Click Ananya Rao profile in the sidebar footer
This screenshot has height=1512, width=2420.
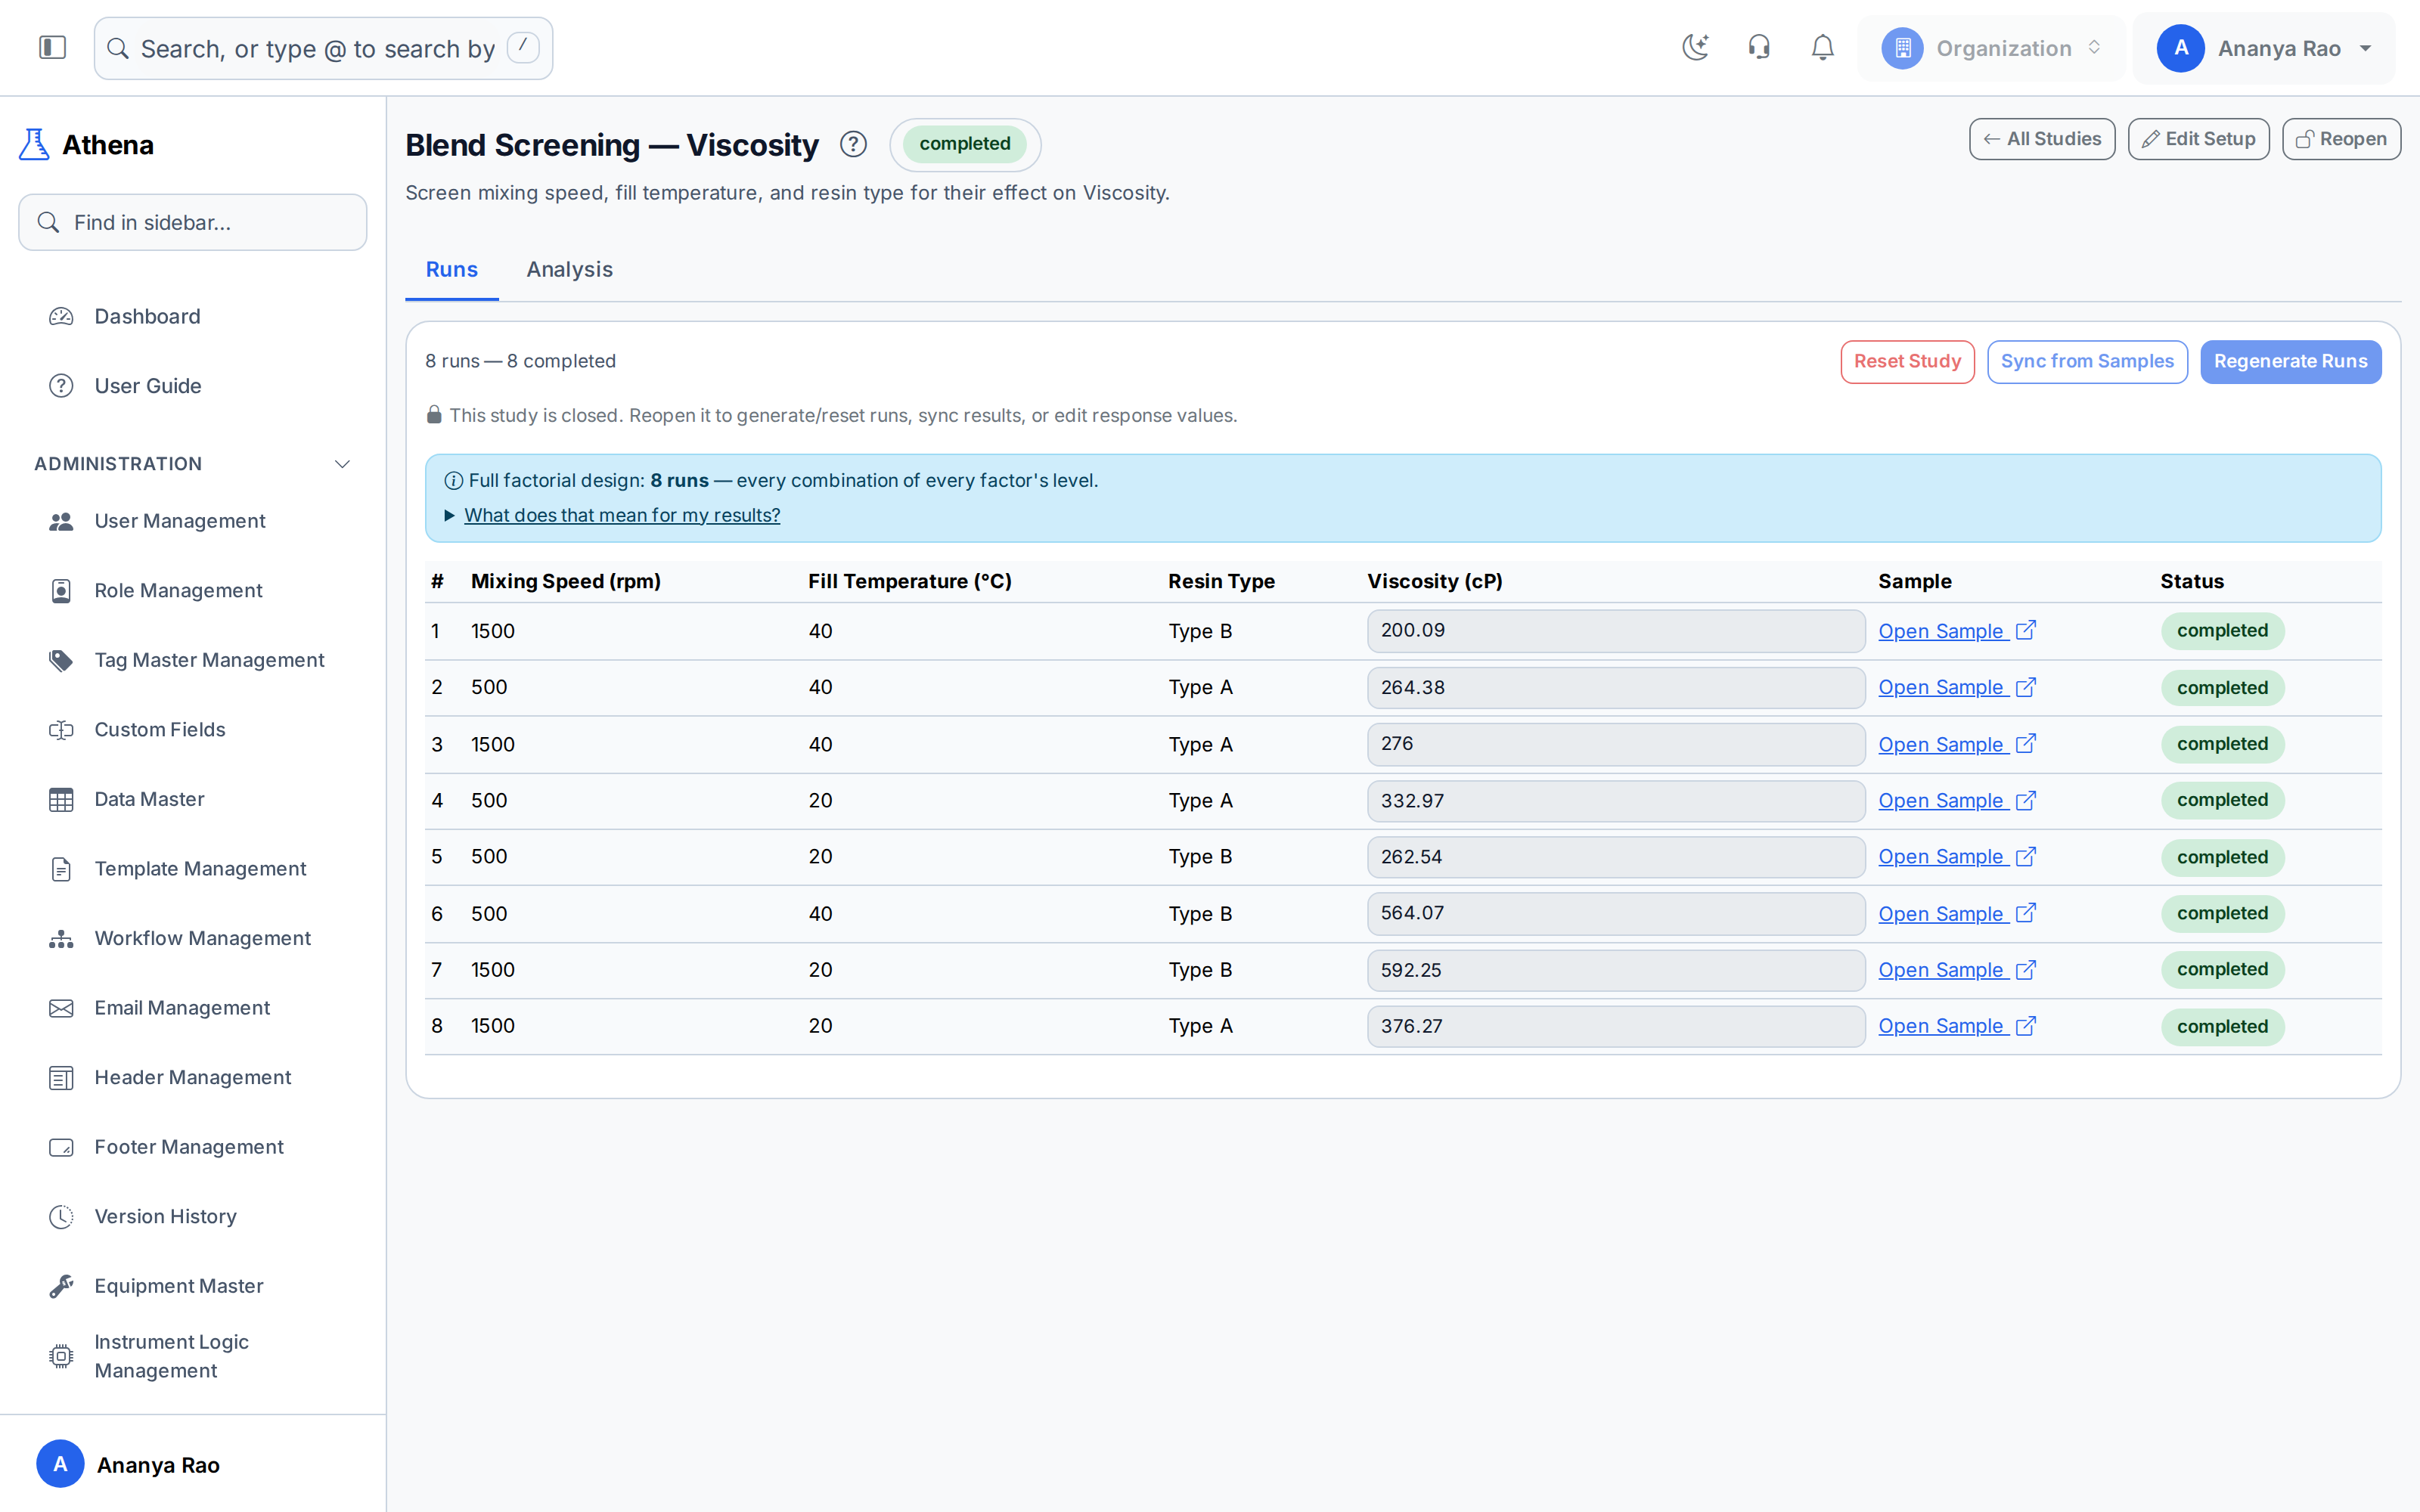pyautogui.click(x=128, y=1465)
